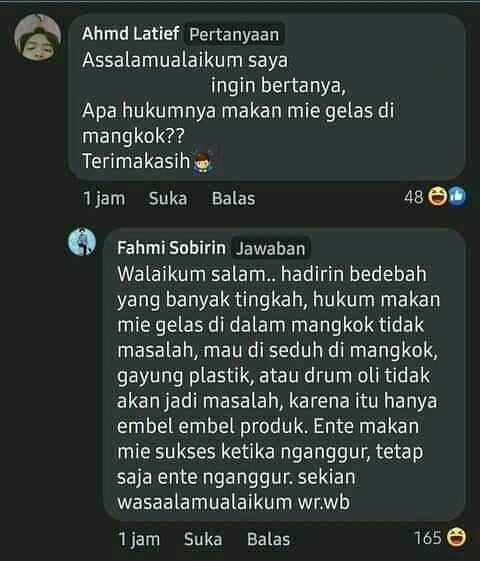Click Balas under Ahmd Latief's comment

(x=234, y=198)
